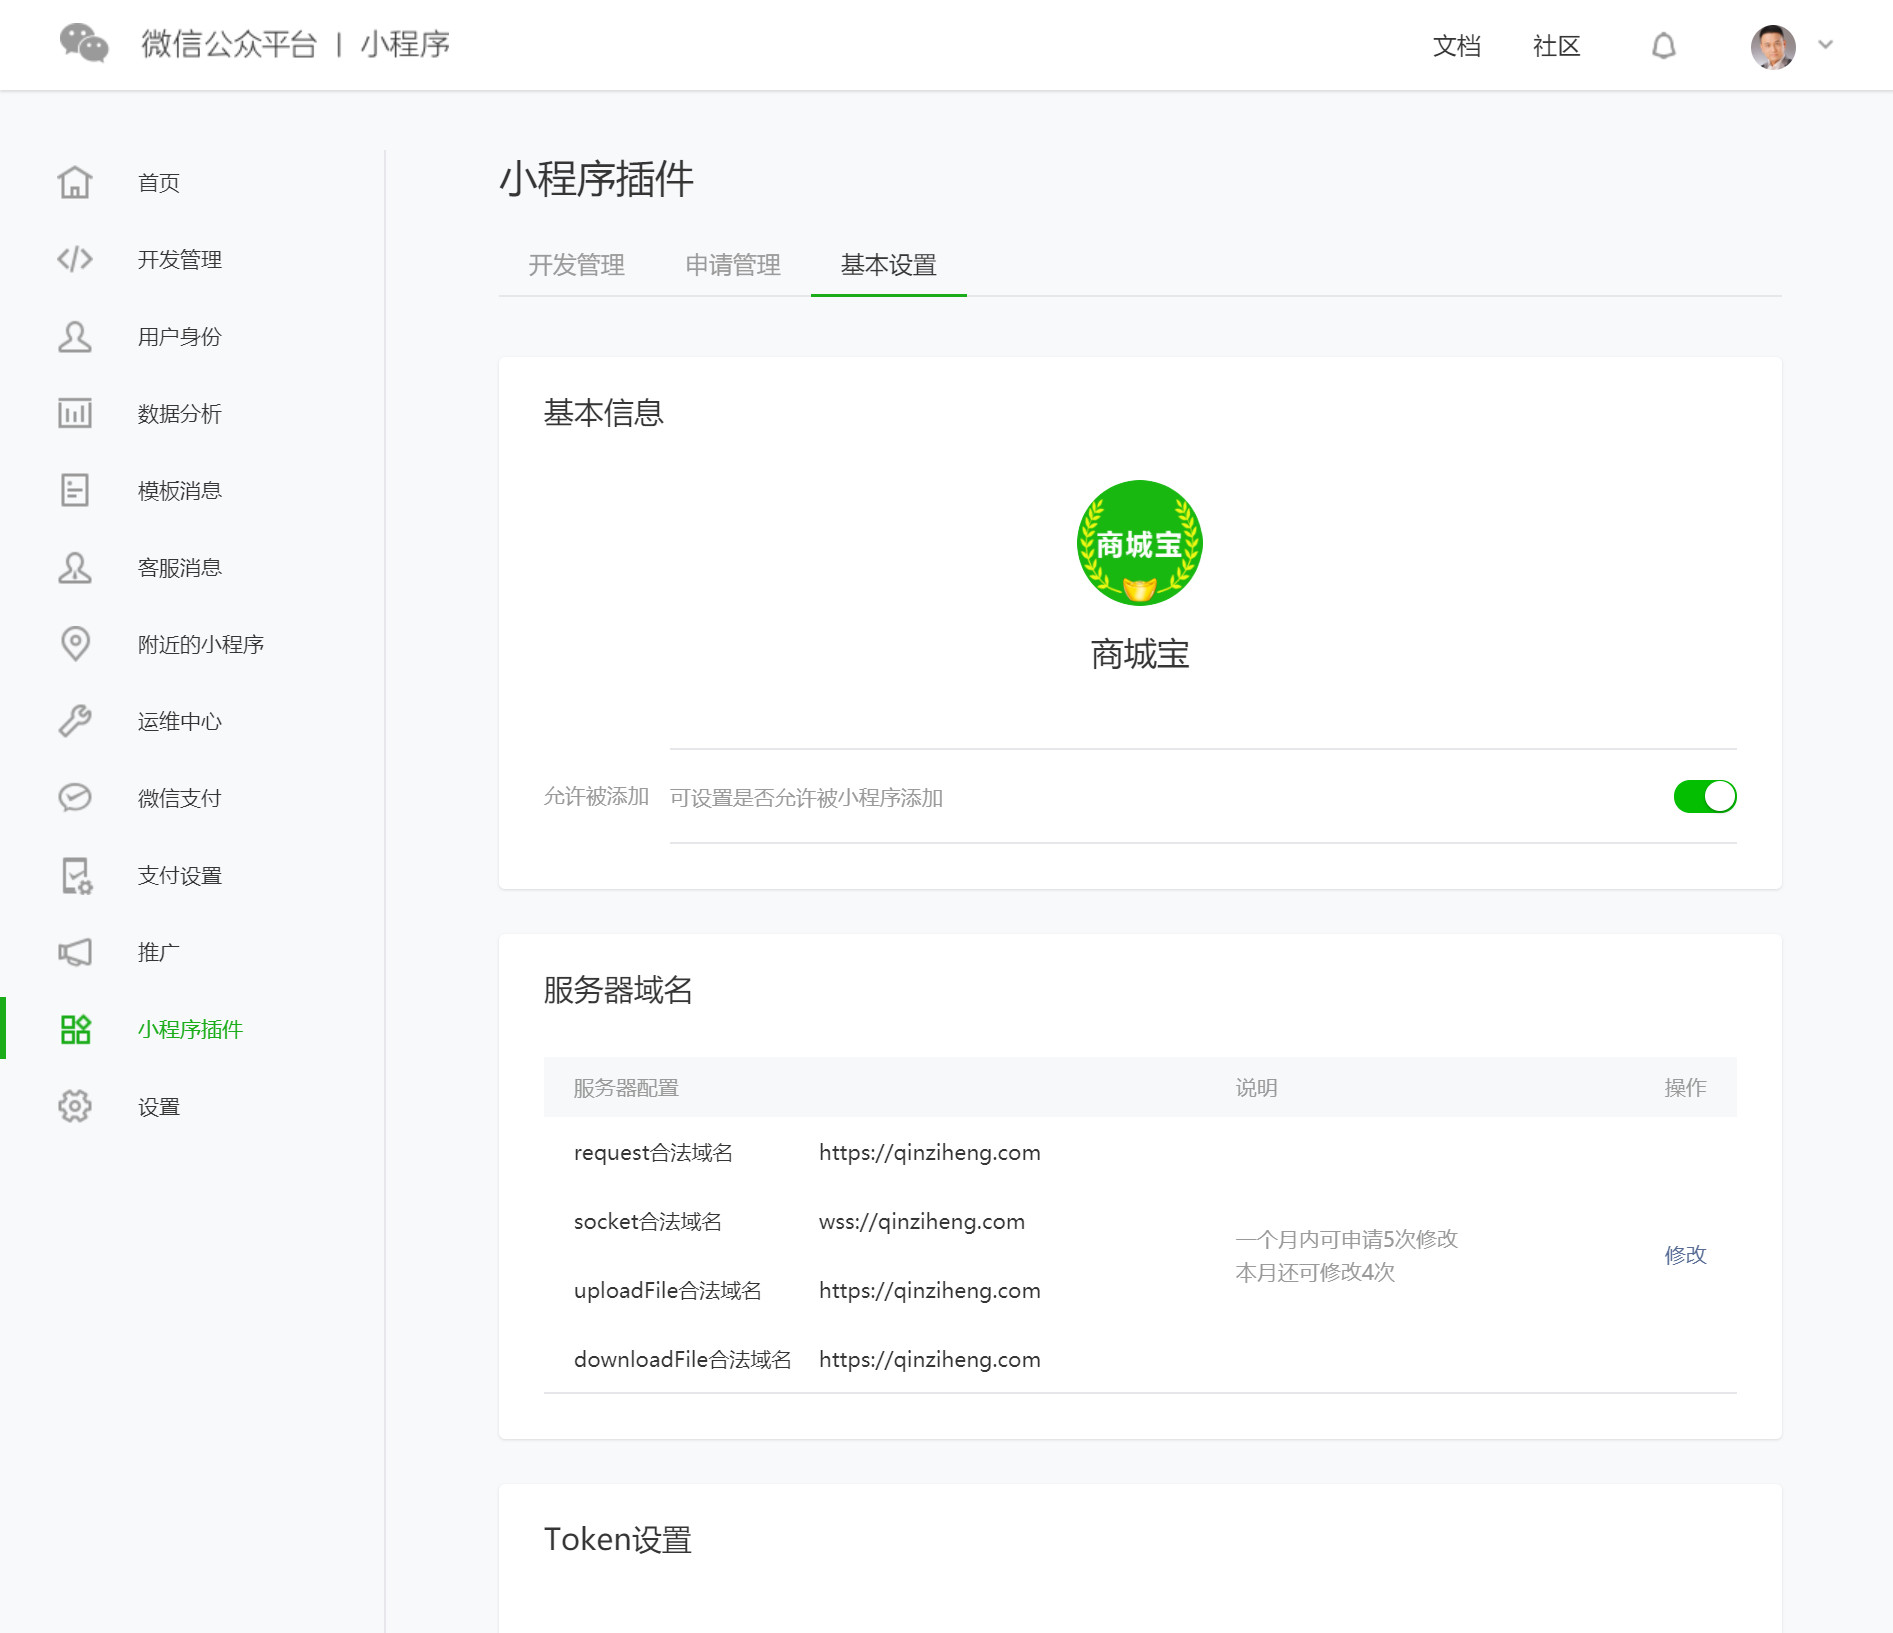This screenshot has width=1893, height=1633.
Task: Go to 首页 in the sidebar
Action: point(159,183)
